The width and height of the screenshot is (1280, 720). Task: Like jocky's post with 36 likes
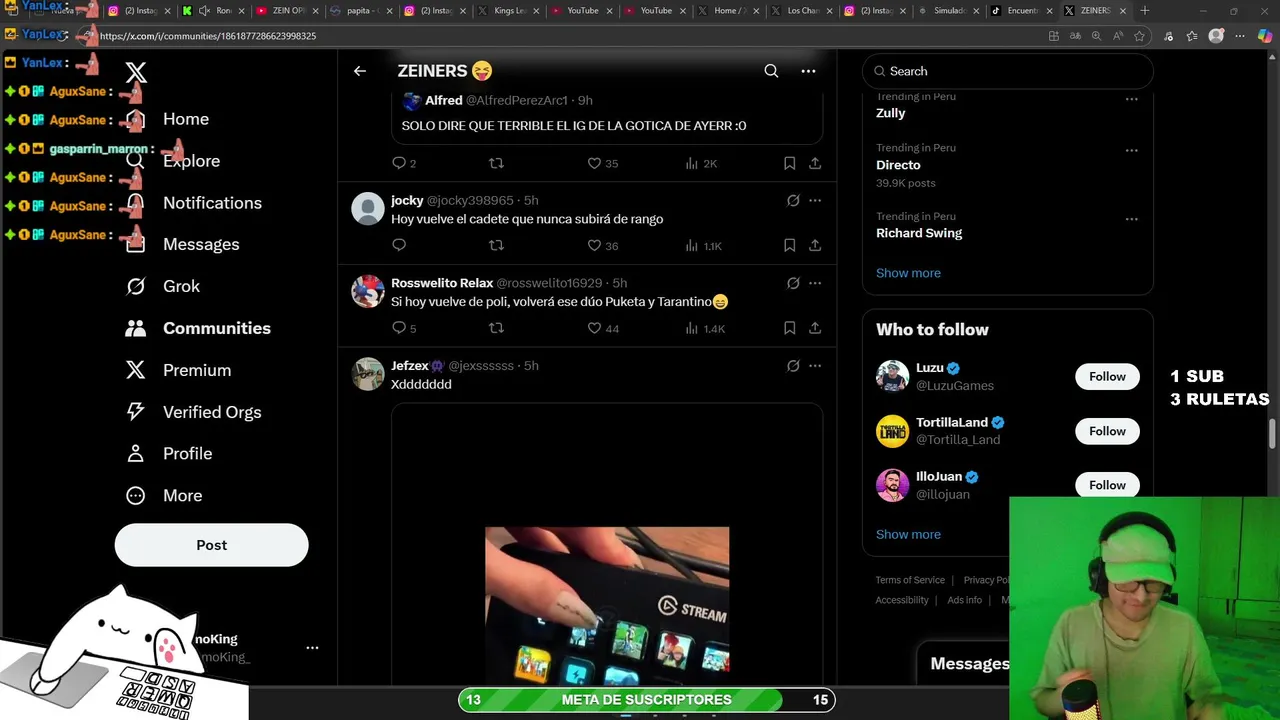pos(594,245)
